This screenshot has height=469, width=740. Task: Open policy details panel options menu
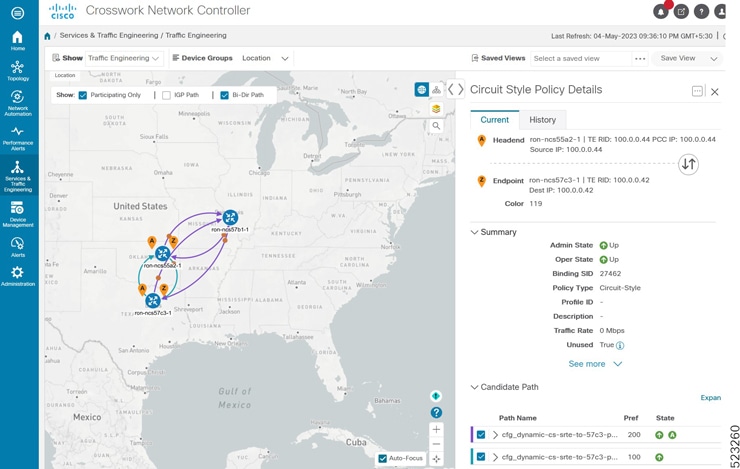point(697,91)
